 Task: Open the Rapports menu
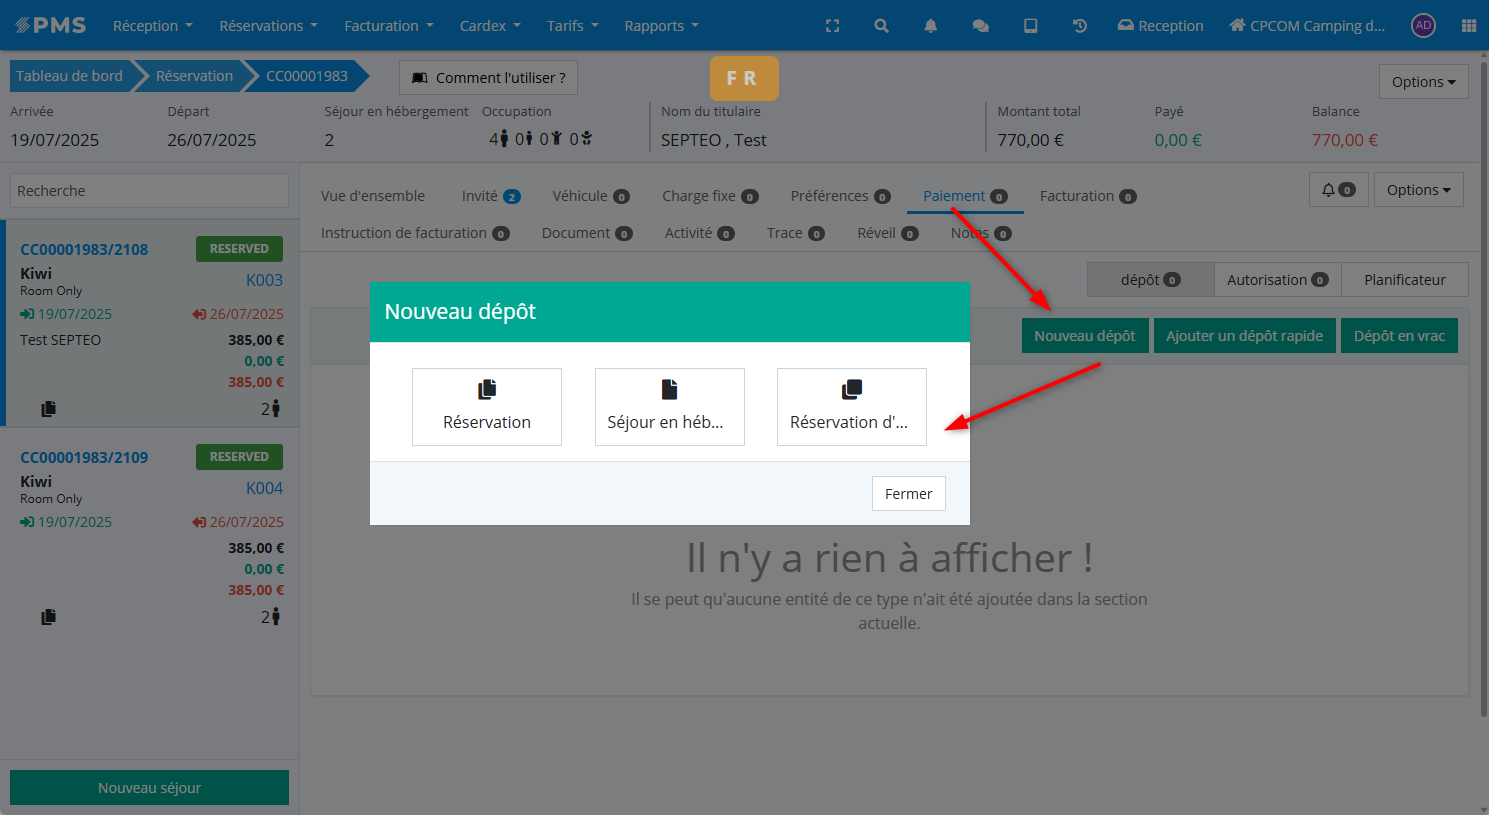coord(661,26)
